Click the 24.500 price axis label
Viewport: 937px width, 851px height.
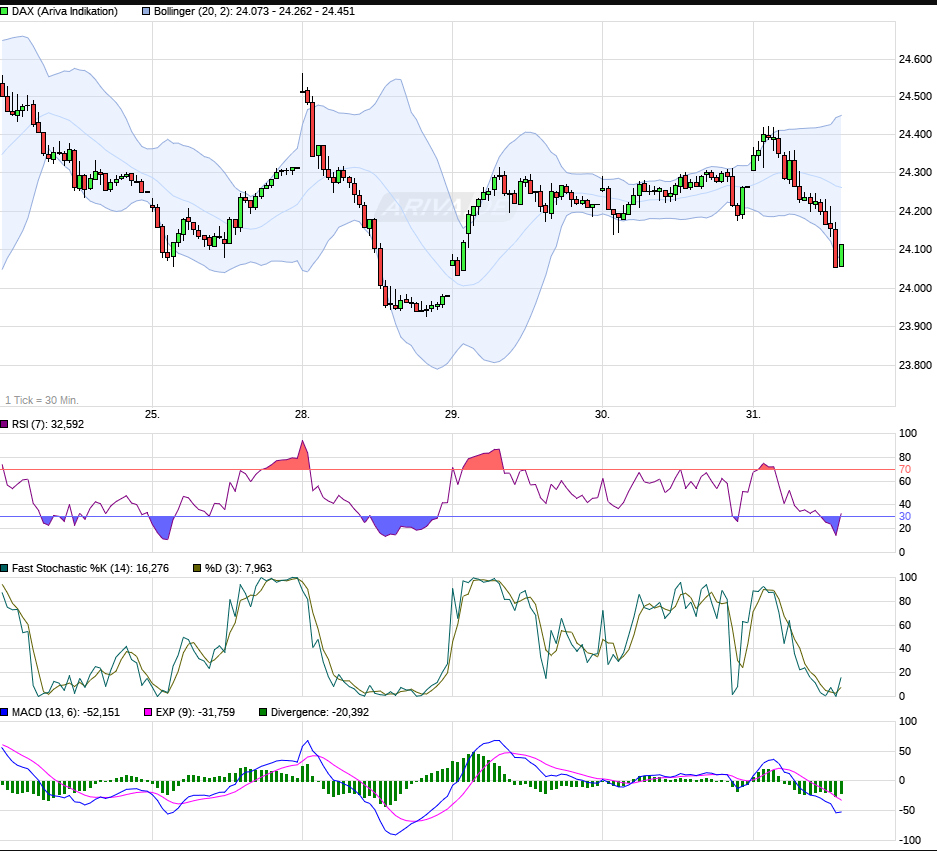[x=915, y=96]
